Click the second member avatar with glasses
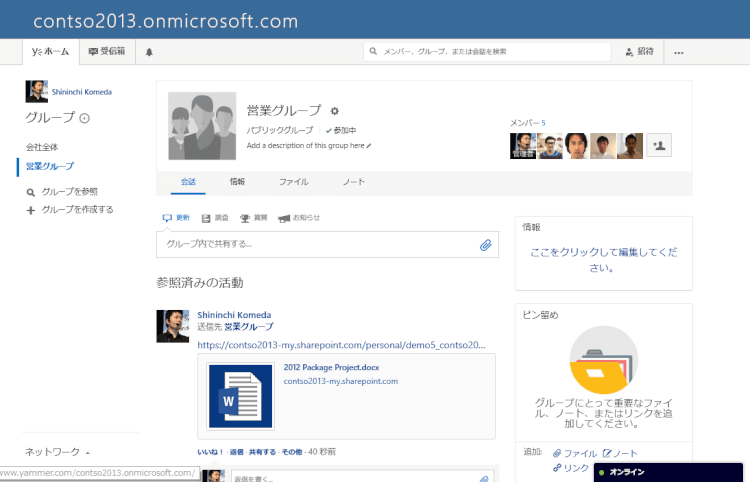The image size is (750, 482). point(550,146)
